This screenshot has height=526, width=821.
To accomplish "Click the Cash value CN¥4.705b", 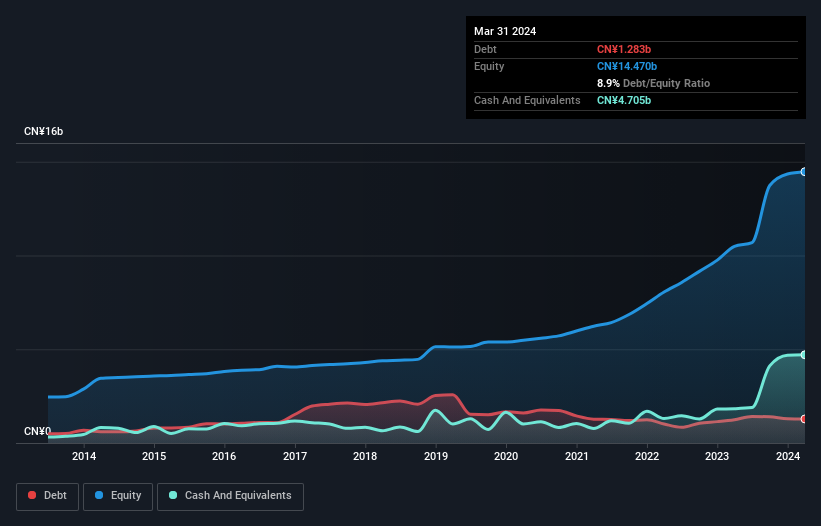I will coord(624,100).
